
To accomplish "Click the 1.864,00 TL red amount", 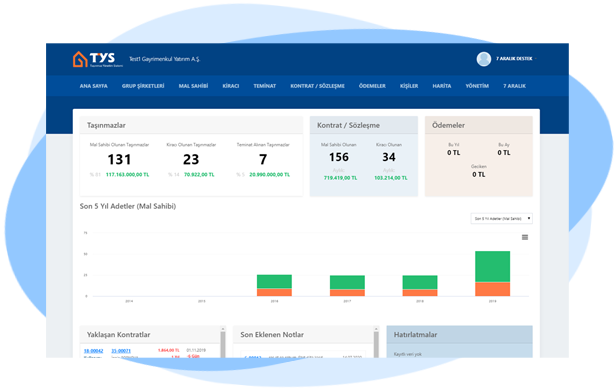I will click(x=169, y=350).
